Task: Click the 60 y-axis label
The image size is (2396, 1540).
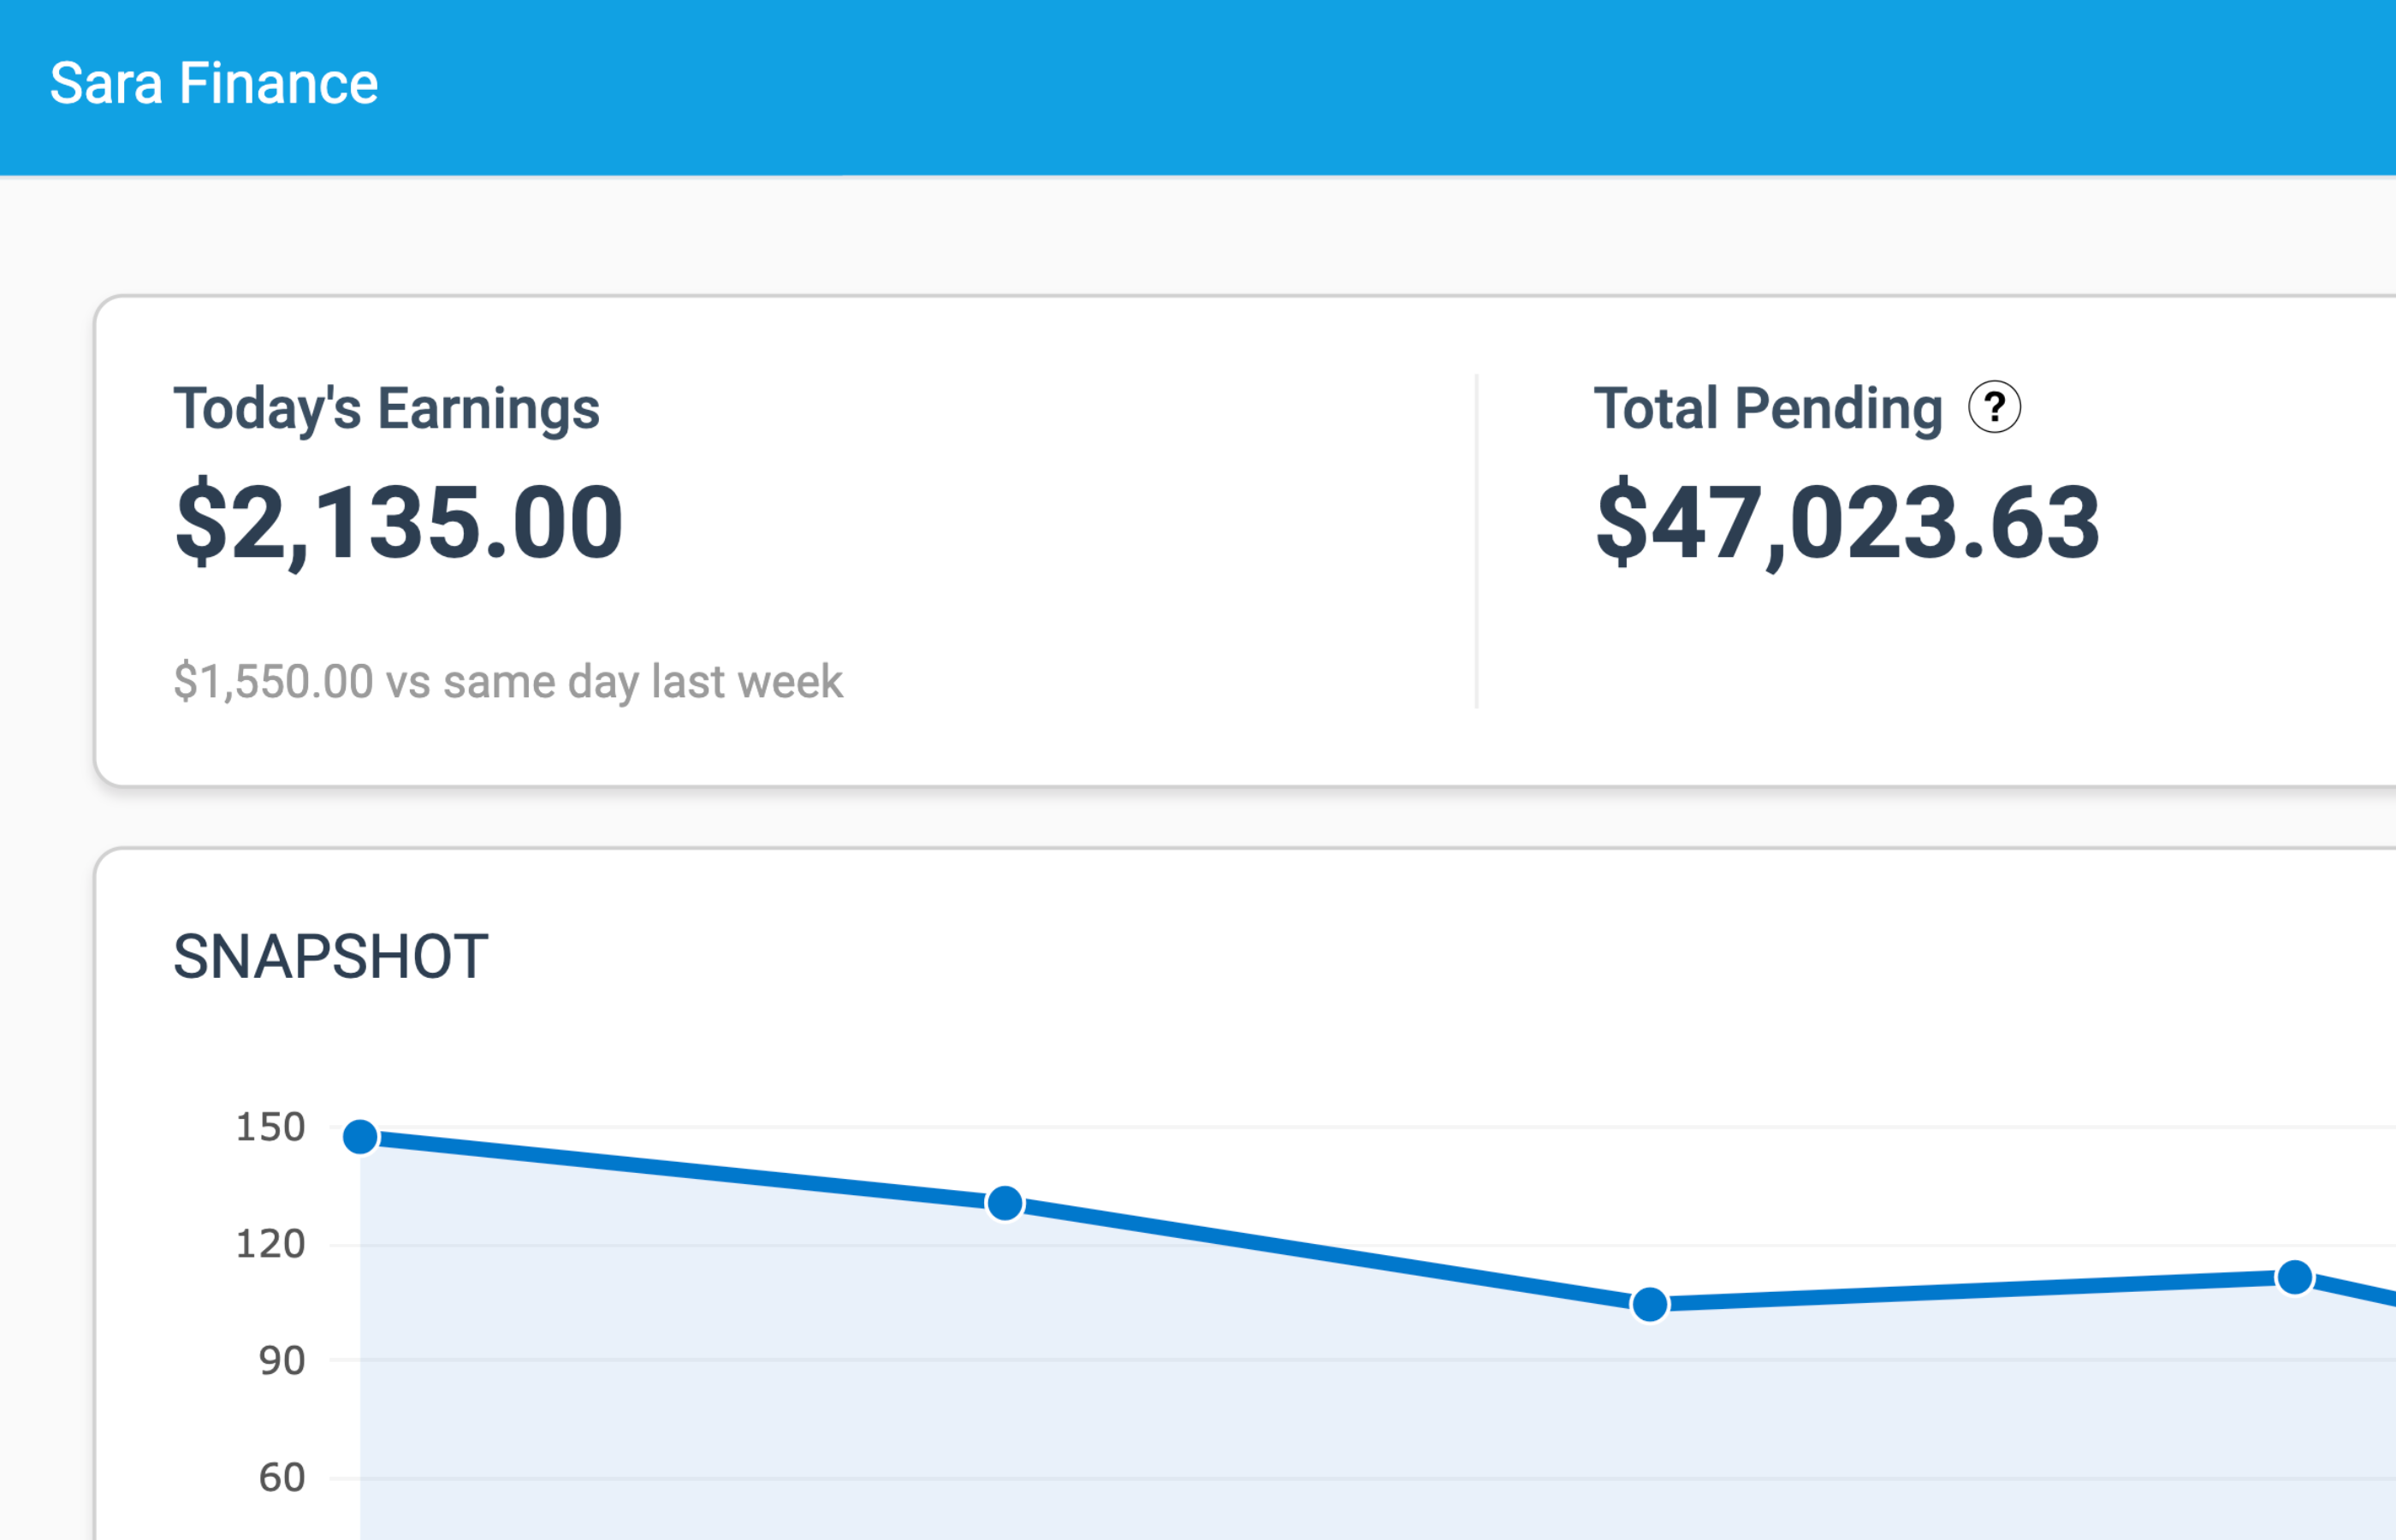Action: (281, 1478)
